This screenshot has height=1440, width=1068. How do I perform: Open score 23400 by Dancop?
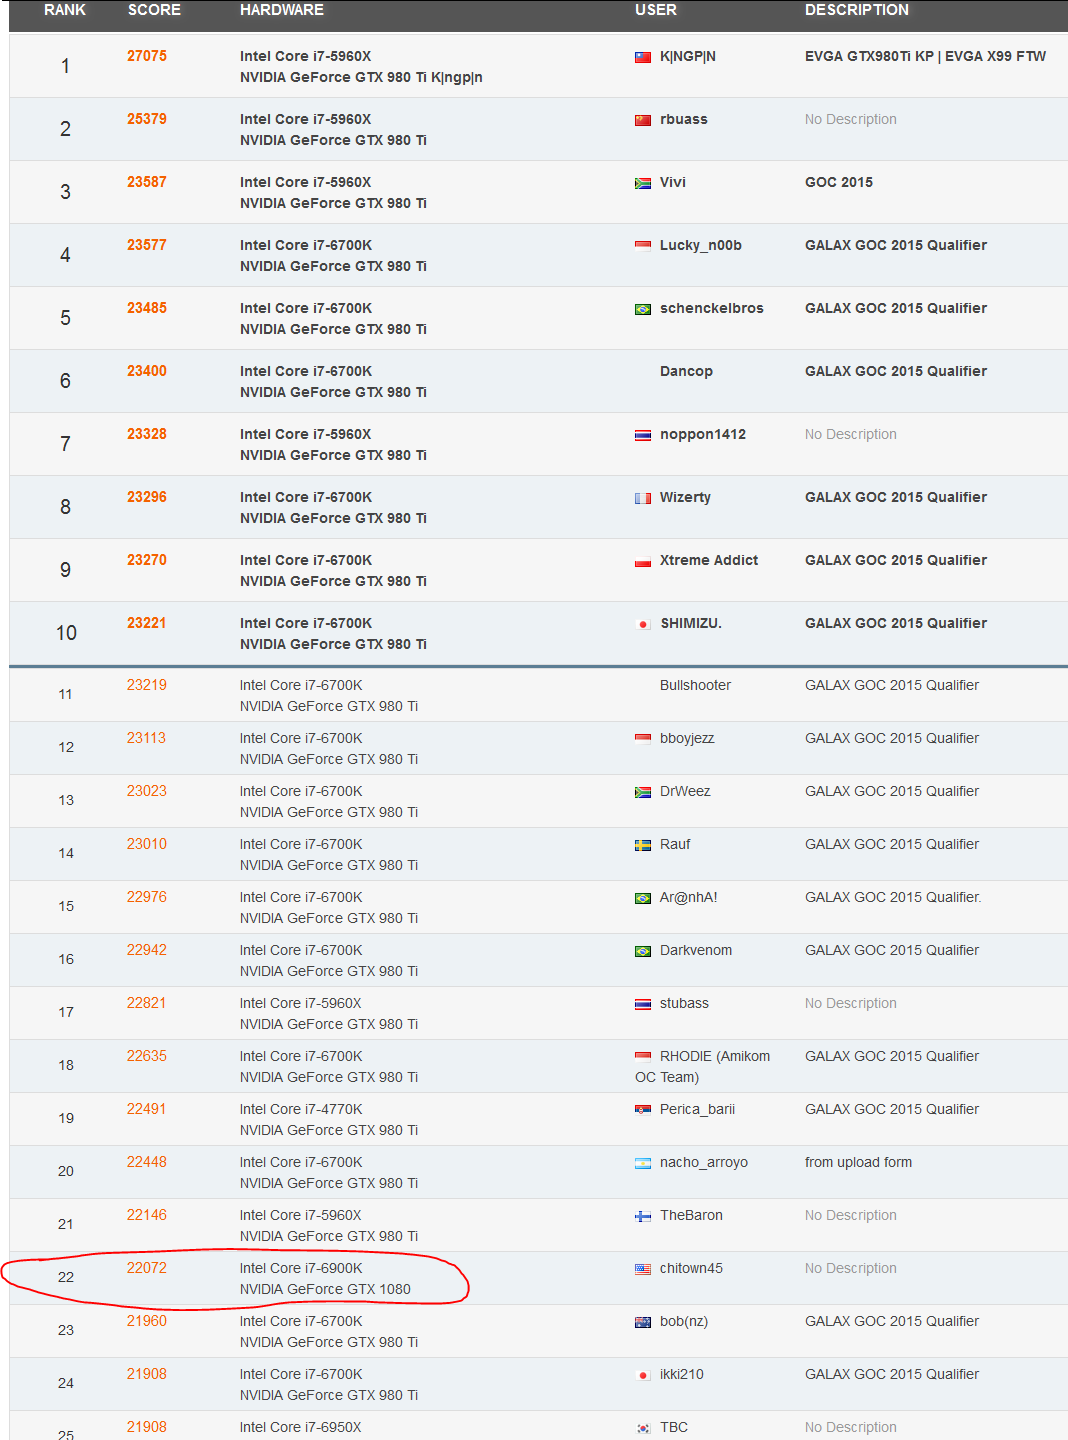click(x=147, y=371)
